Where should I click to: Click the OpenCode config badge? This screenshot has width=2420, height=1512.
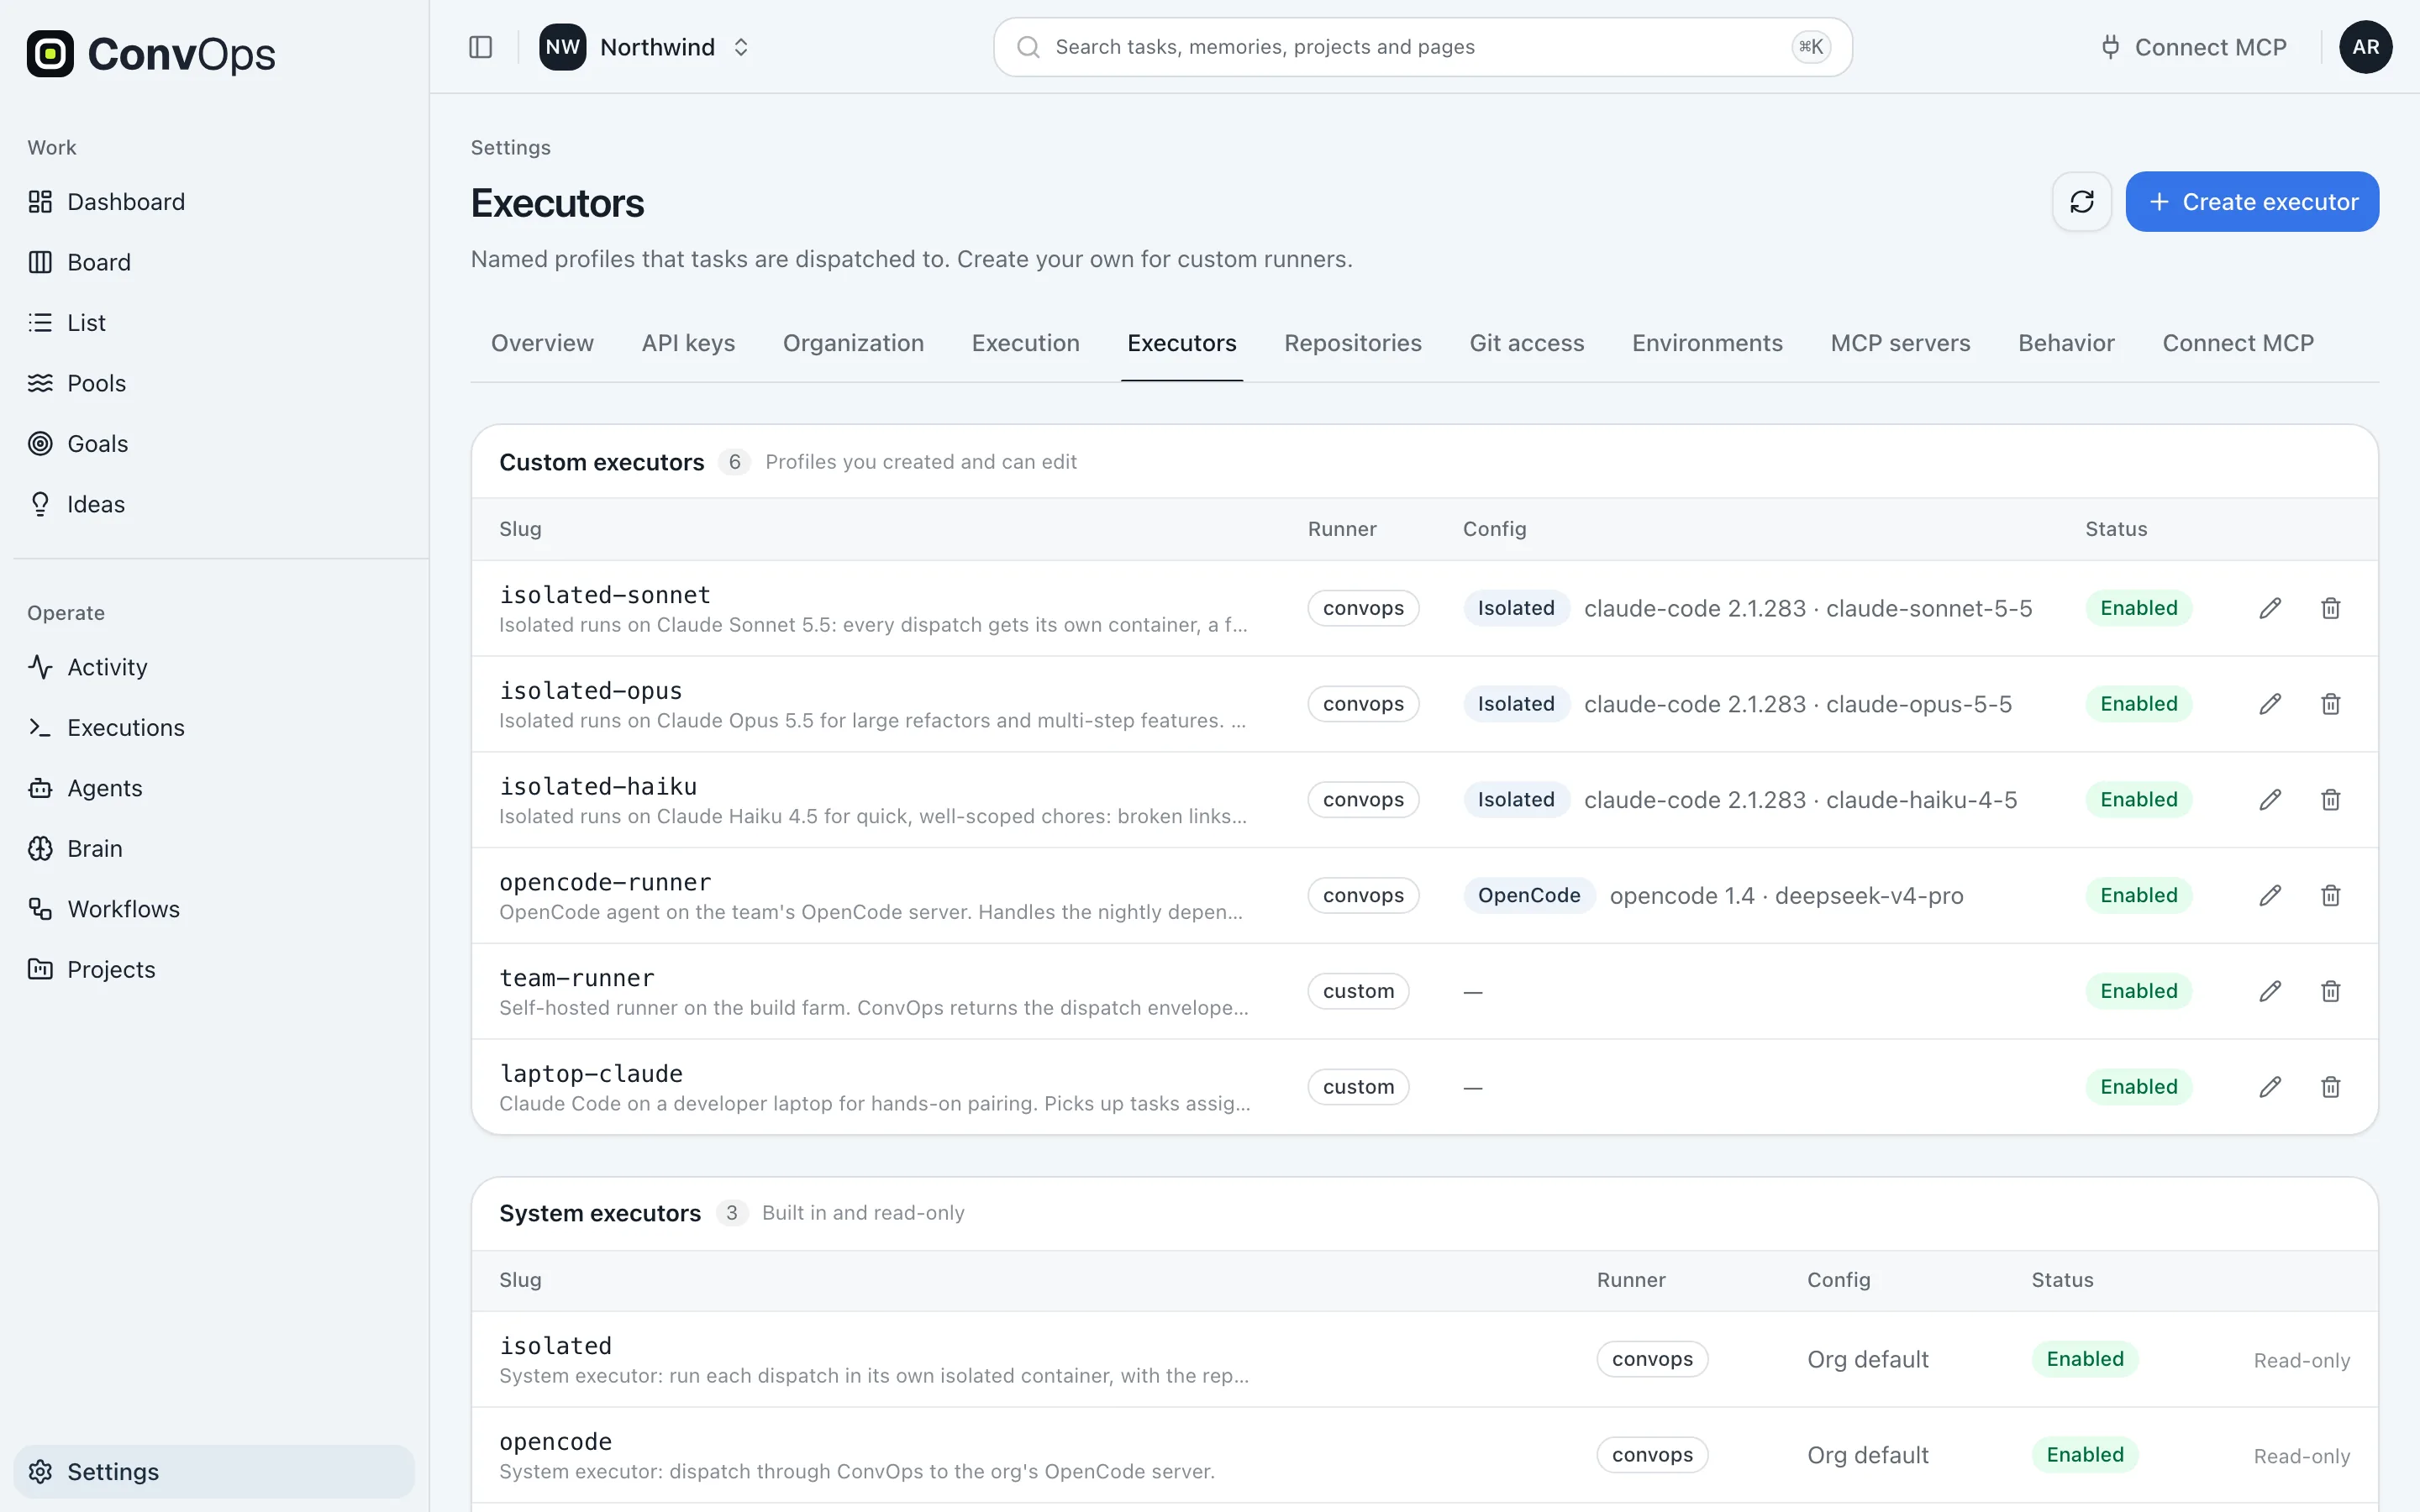click(x=1528, y=895)
